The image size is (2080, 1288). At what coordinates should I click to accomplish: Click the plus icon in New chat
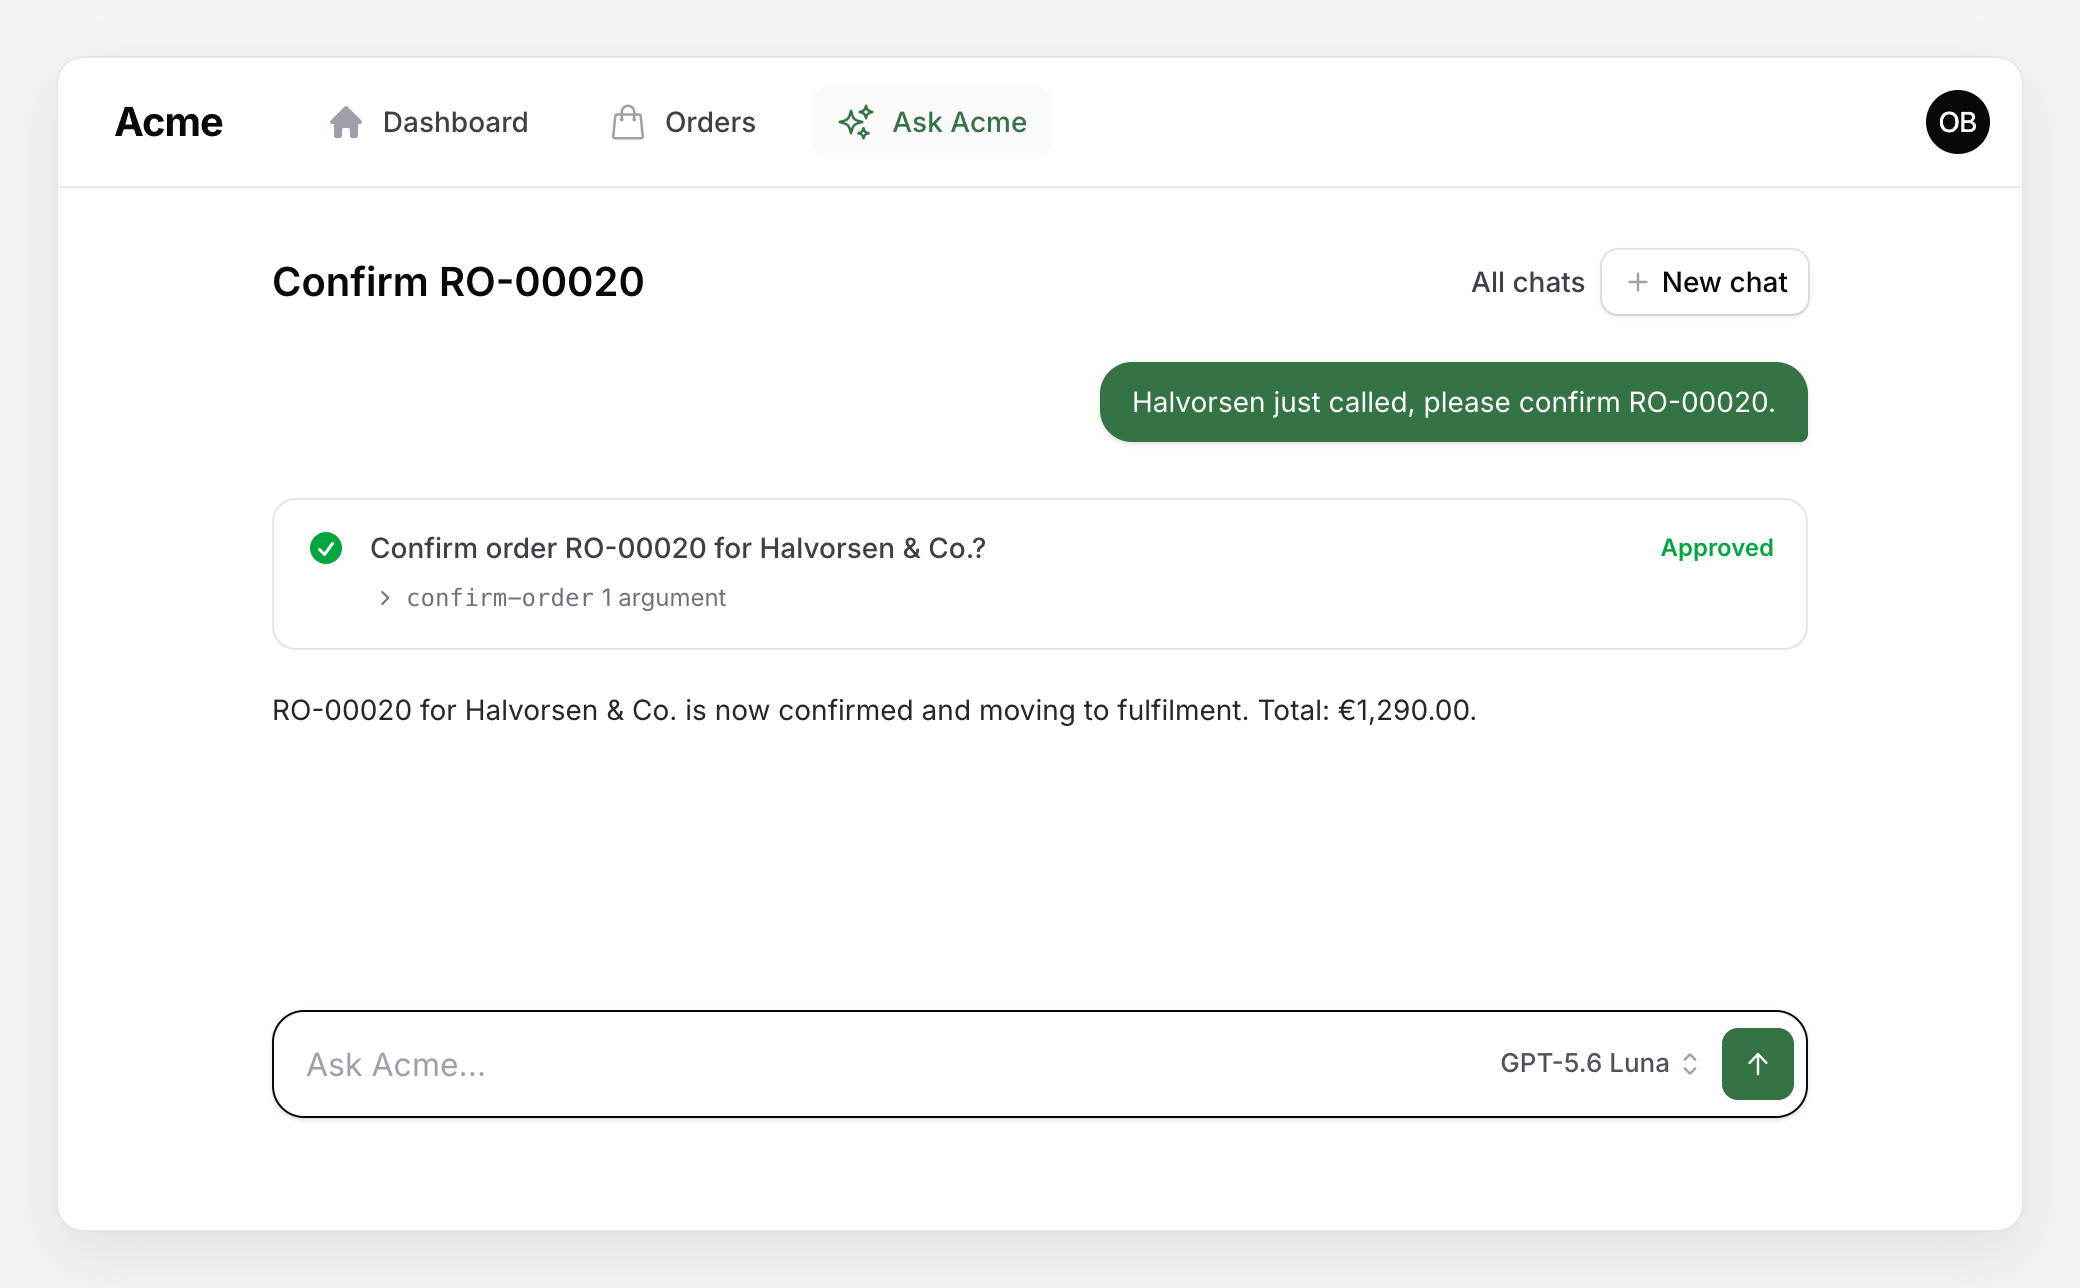tap(1637, 282)
